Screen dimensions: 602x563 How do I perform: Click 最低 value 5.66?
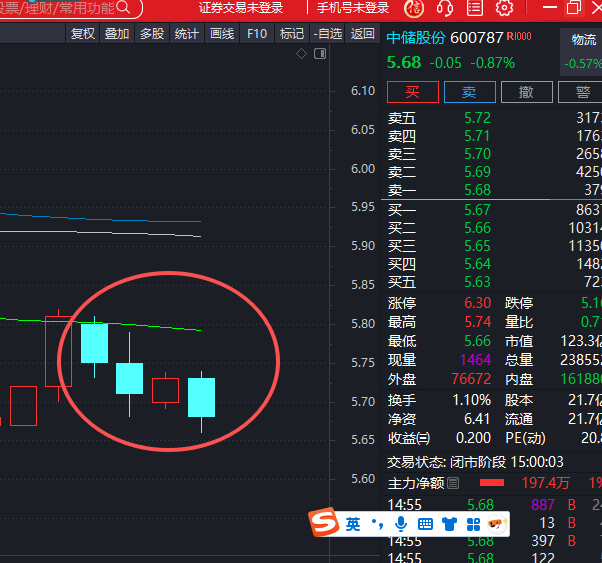click(478, 341)
